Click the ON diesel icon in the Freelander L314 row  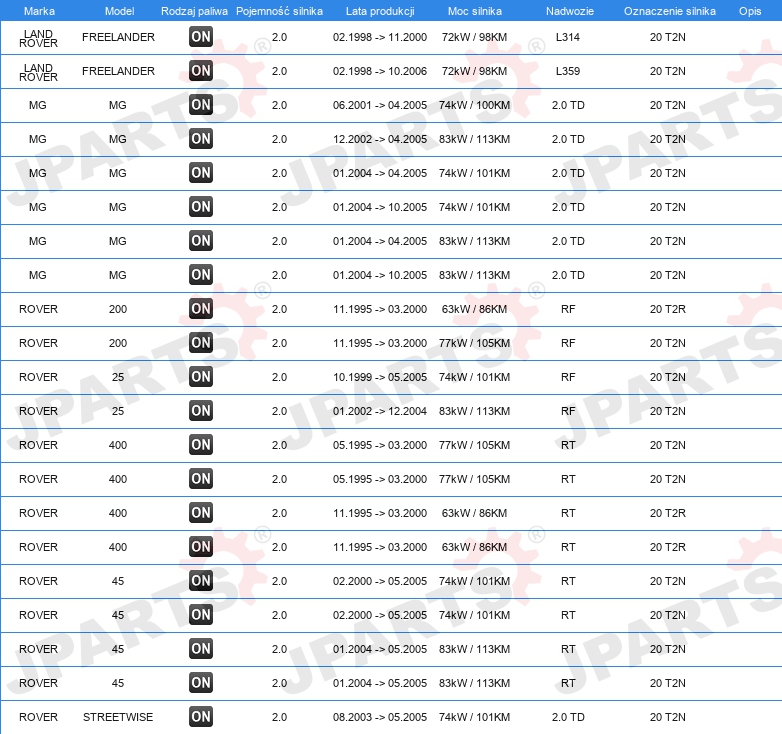click(x=201, y=36)
